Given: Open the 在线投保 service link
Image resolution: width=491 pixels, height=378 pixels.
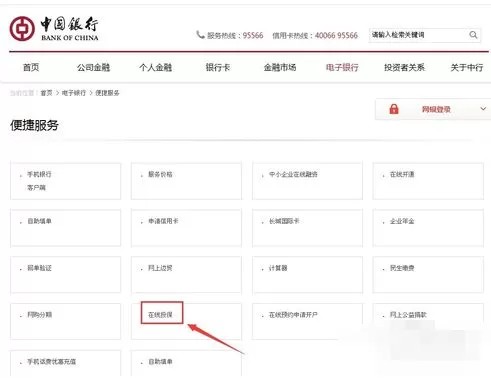Looking at the screenshot, I should point(160,315).
